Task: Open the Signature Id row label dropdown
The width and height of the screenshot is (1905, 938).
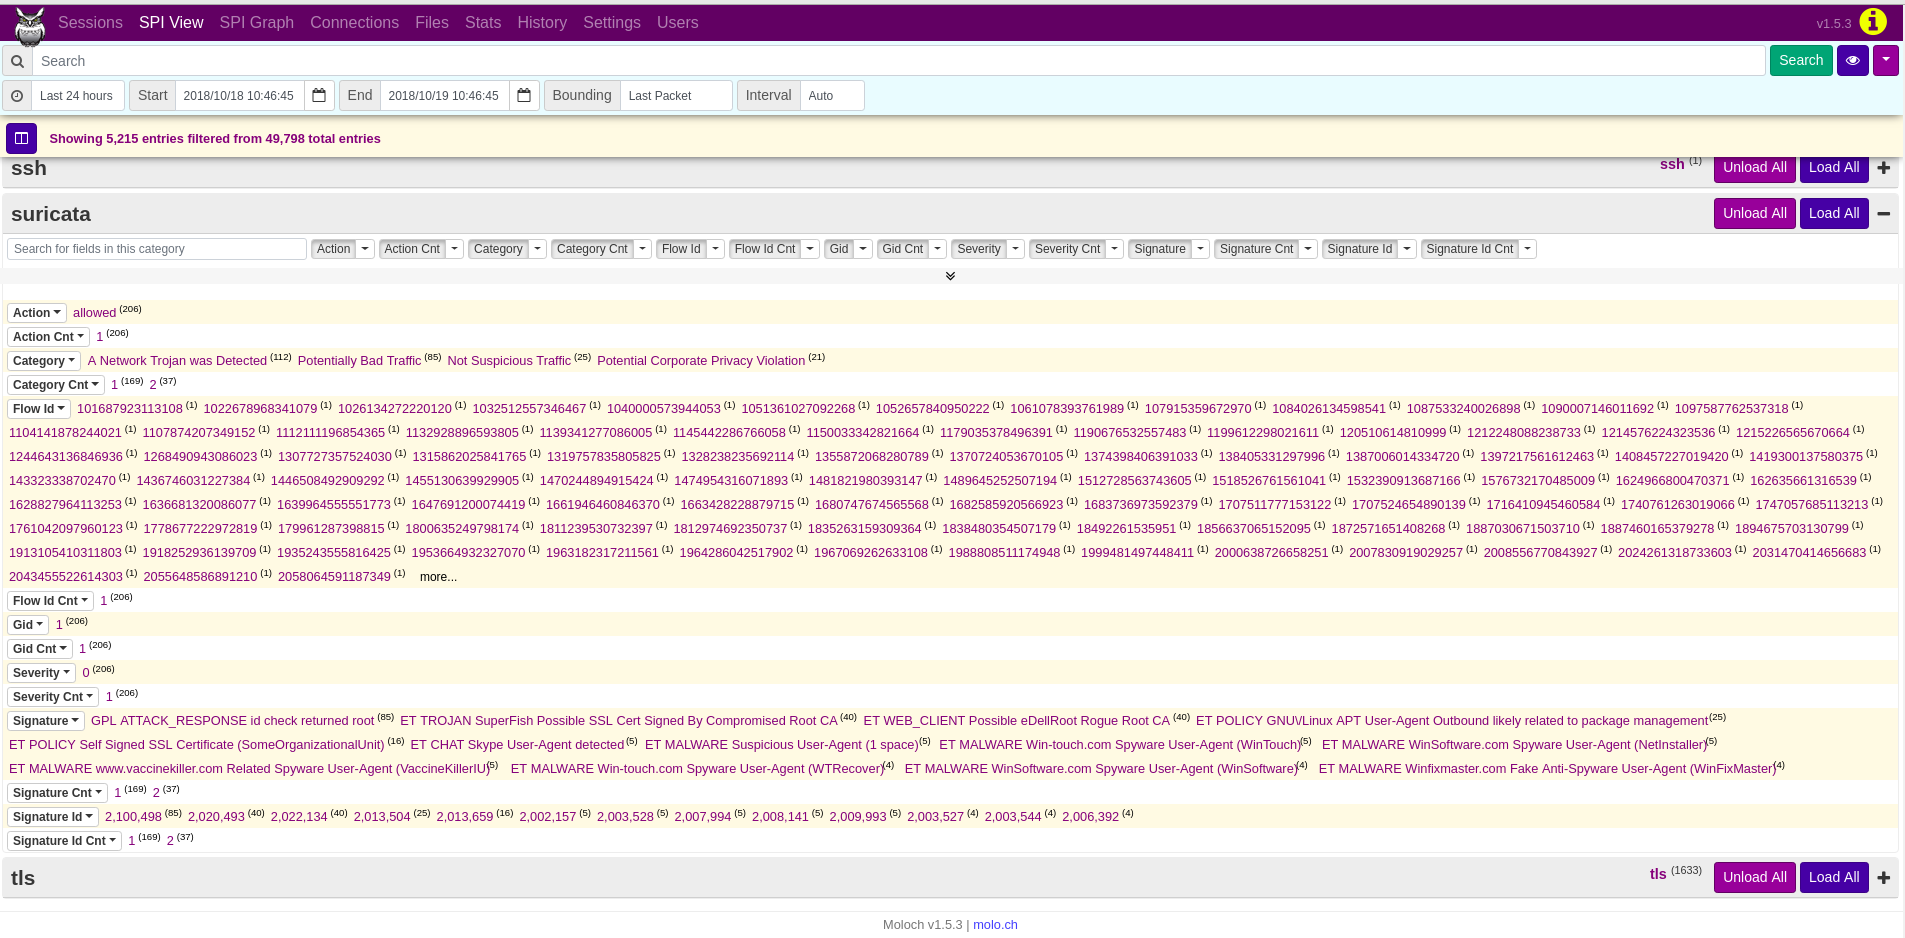Action: point(53,817)
